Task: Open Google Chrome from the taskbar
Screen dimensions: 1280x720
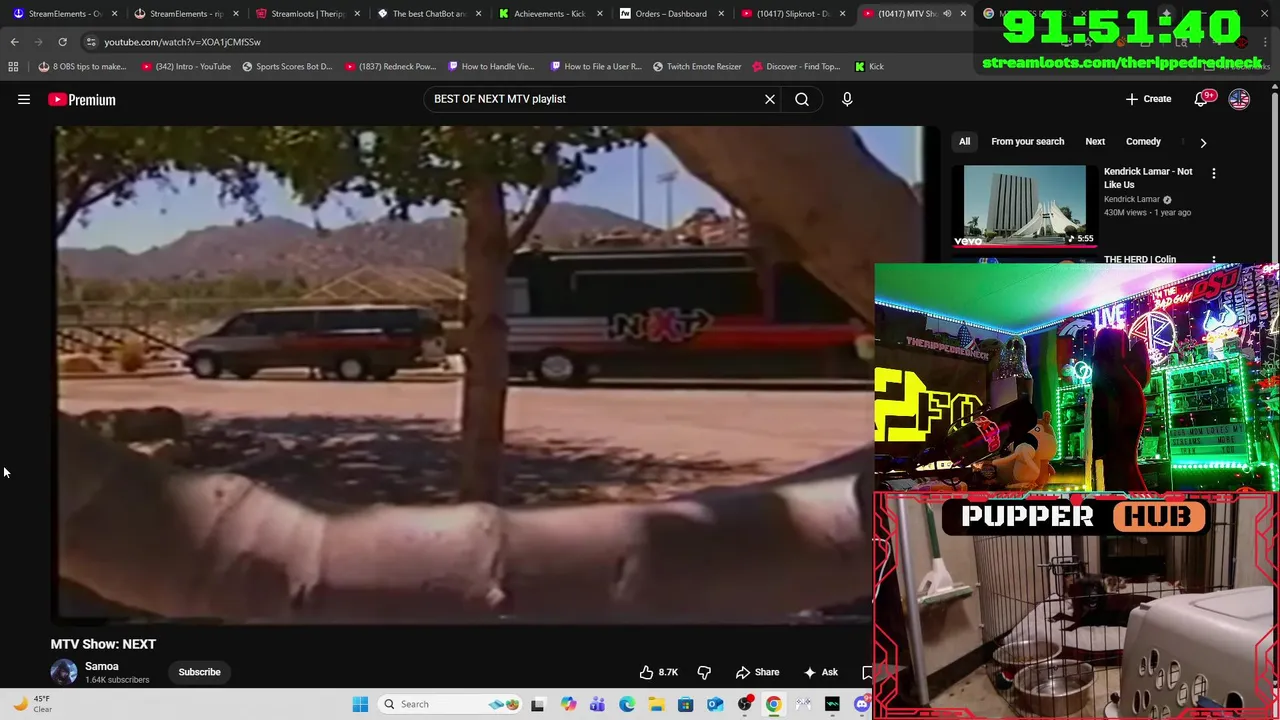Action: coord(773,704)
